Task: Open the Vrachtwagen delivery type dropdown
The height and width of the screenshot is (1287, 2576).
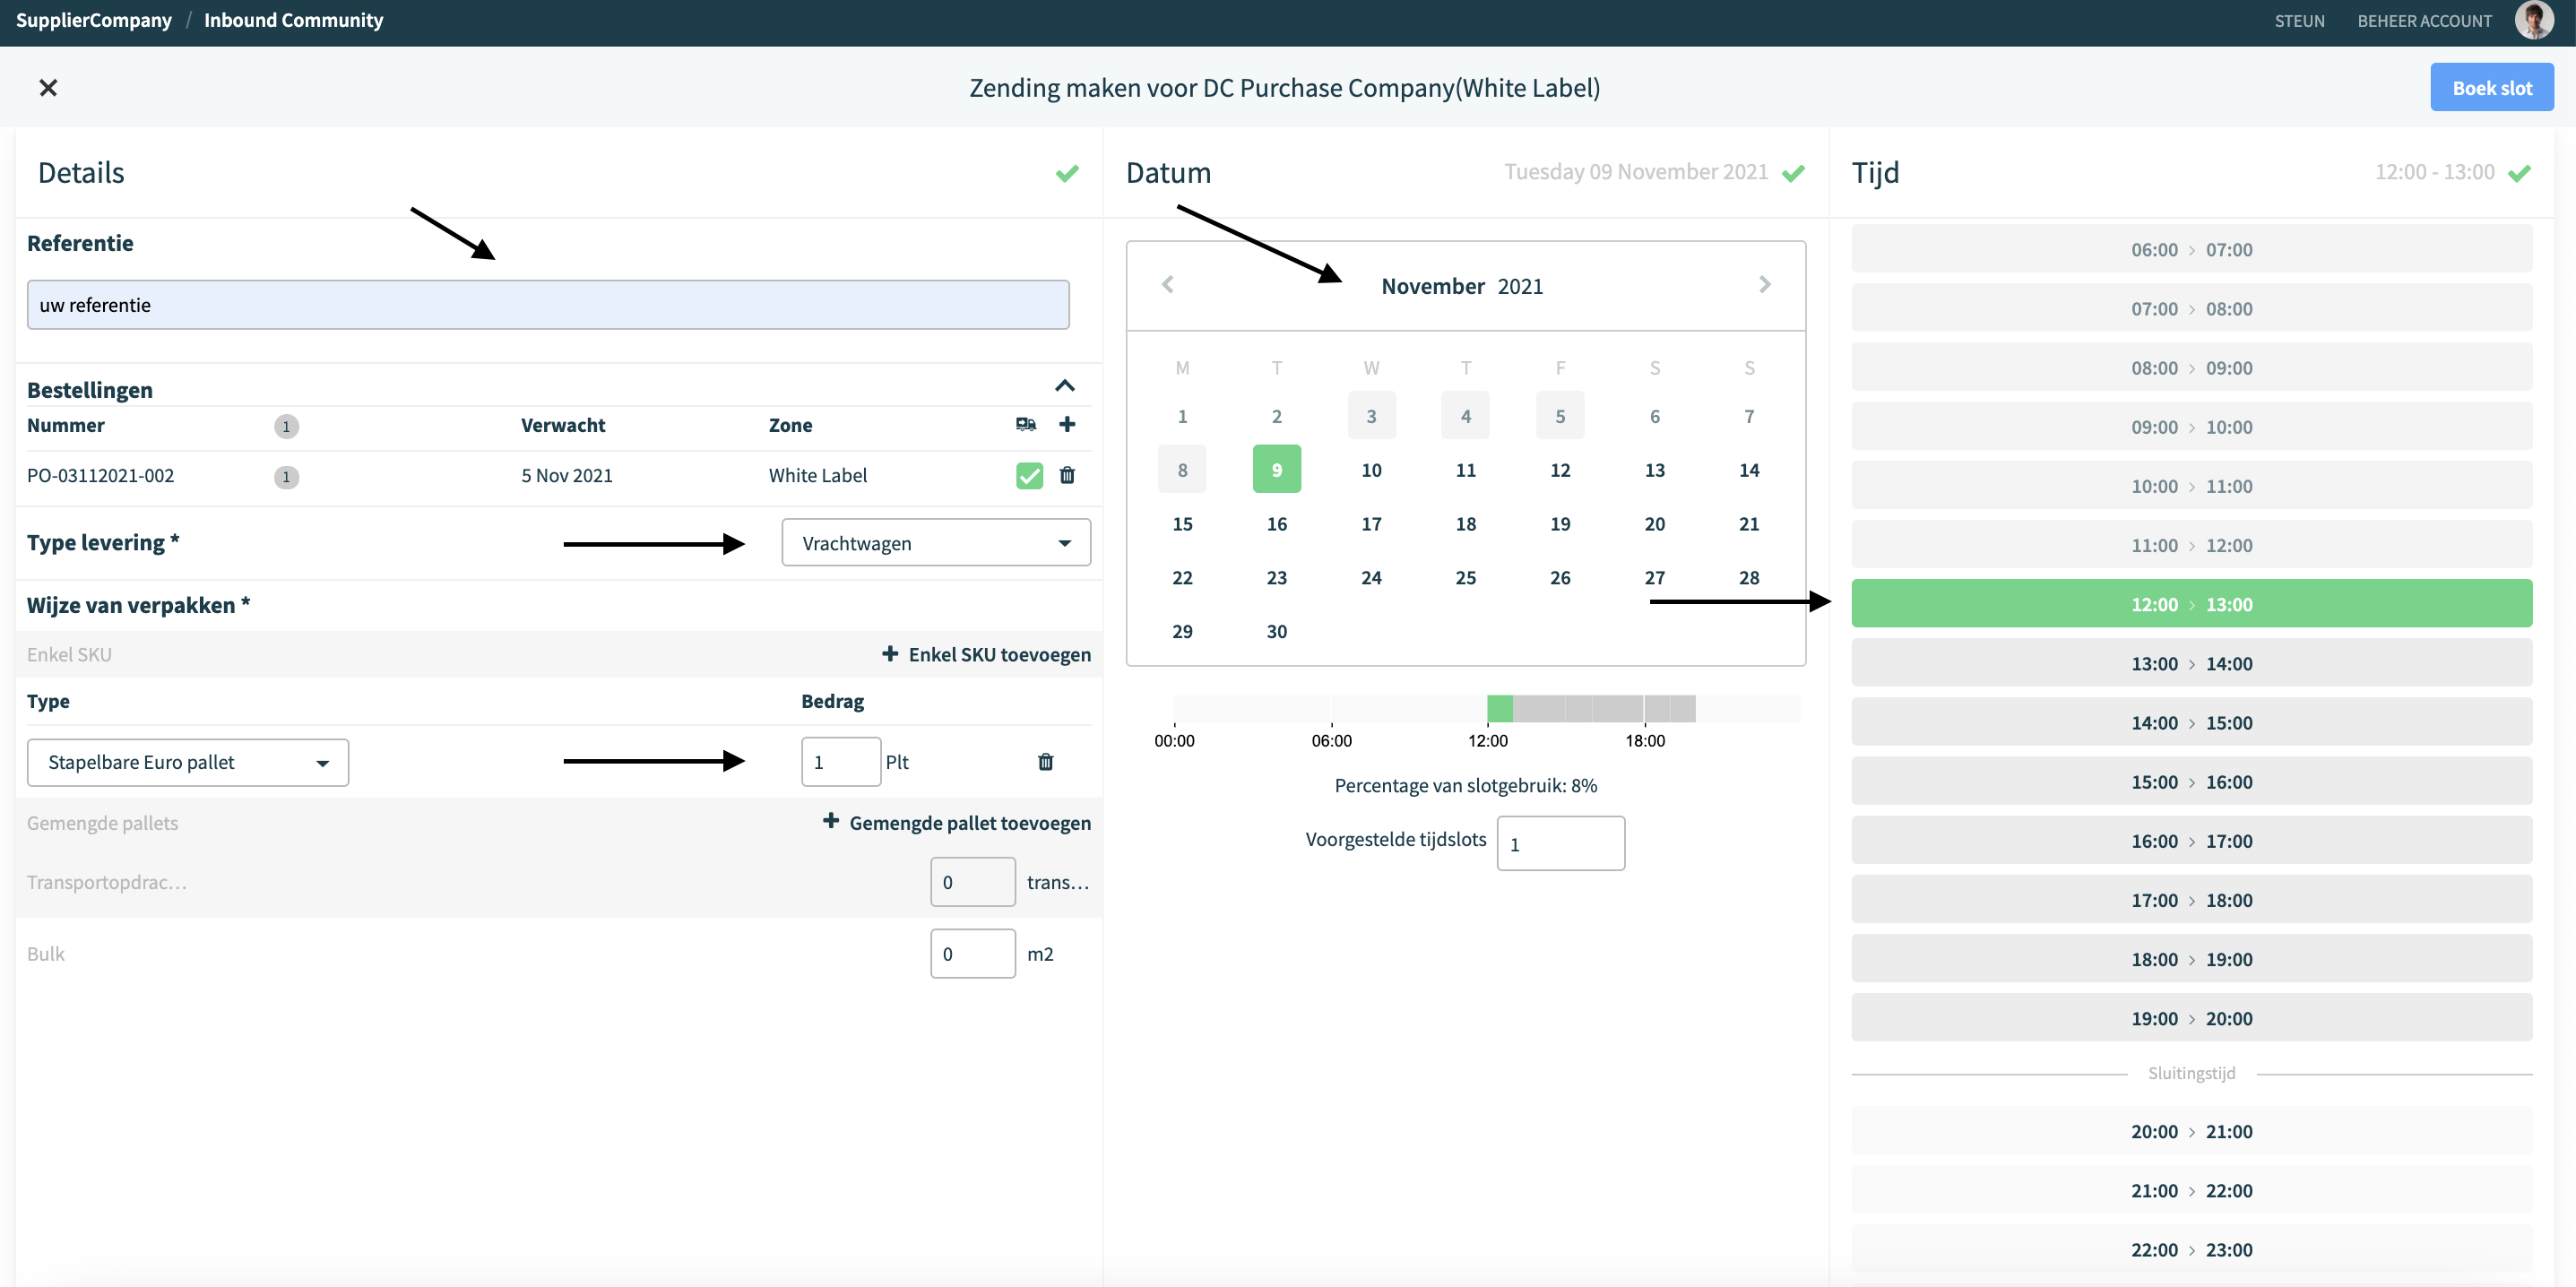Action: pos(936,543)
